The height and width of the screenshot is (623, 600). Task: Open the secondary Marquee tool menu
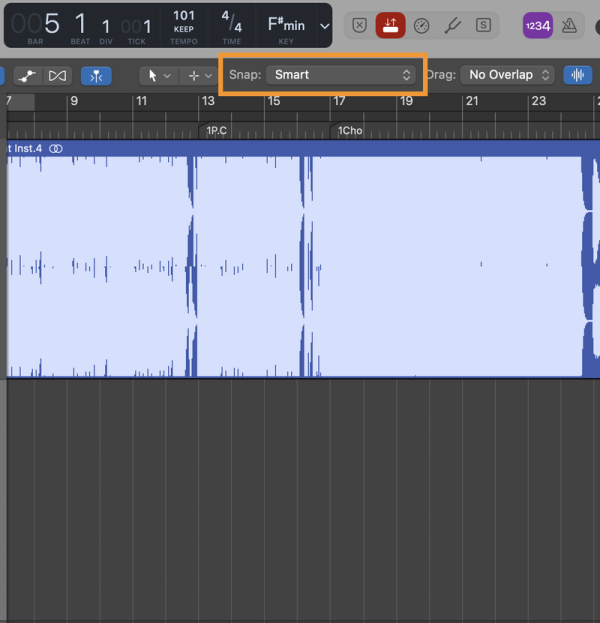pyautogui.click(x=196, y=75)
